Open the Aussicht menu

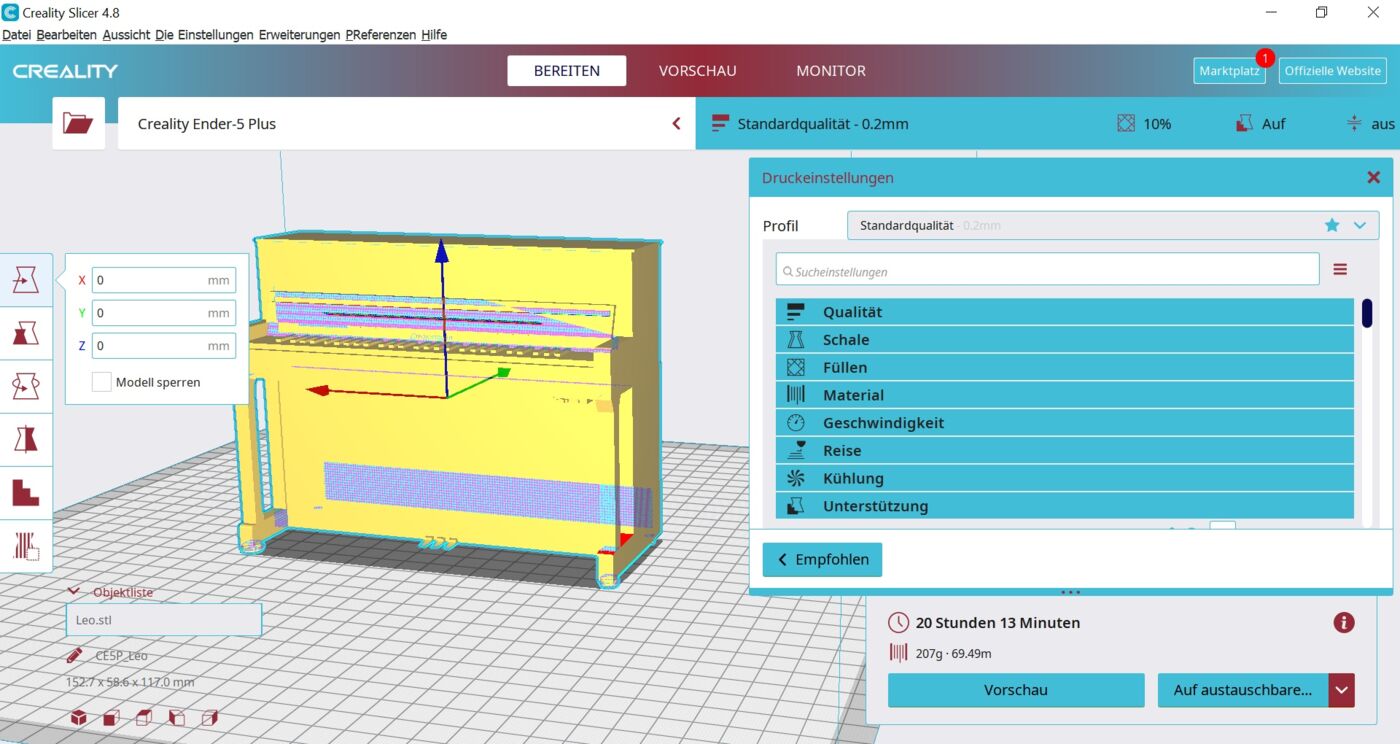coord(125,34)
